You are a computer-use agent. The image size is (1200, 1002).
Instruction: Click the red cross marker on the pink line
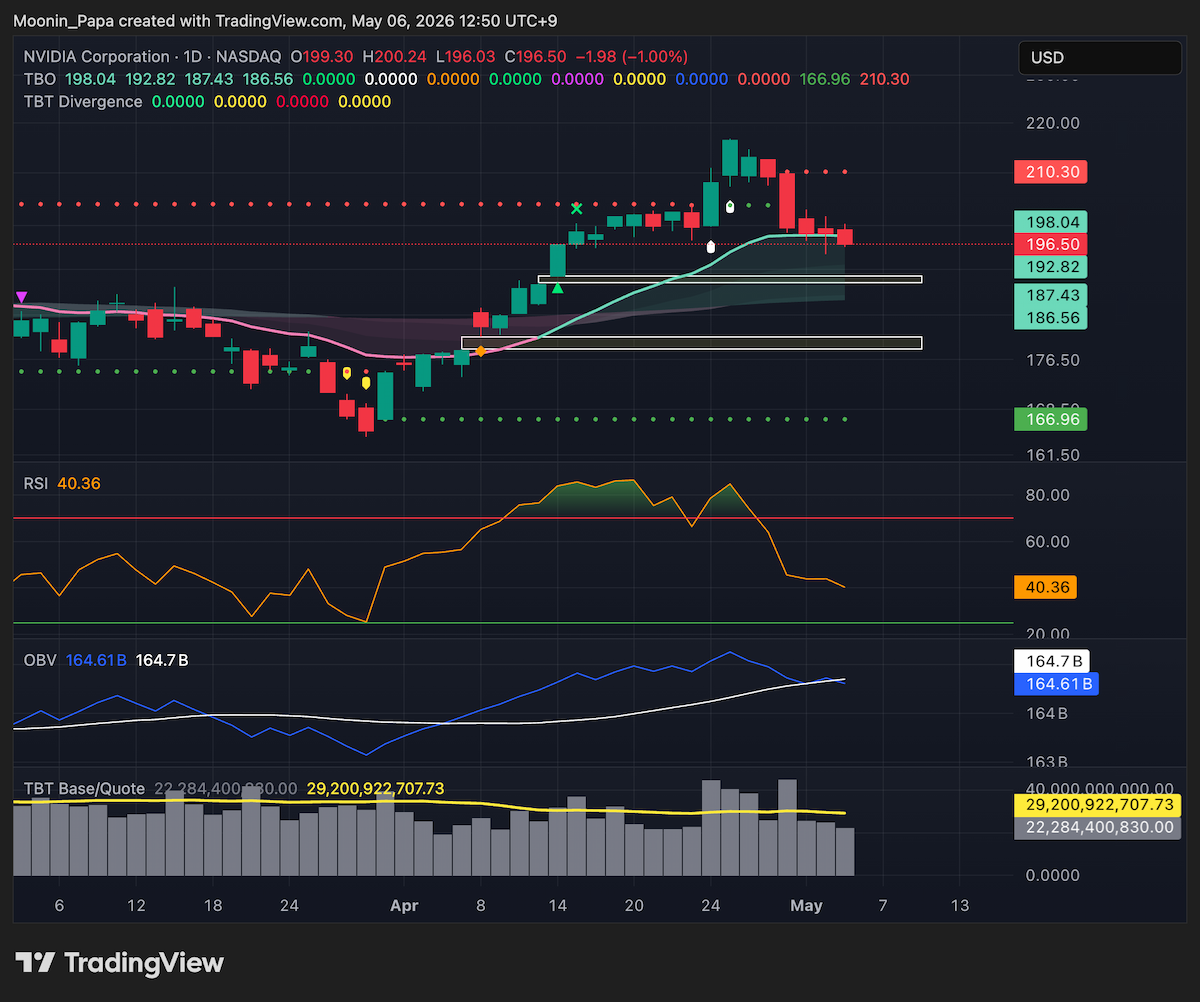404,364
